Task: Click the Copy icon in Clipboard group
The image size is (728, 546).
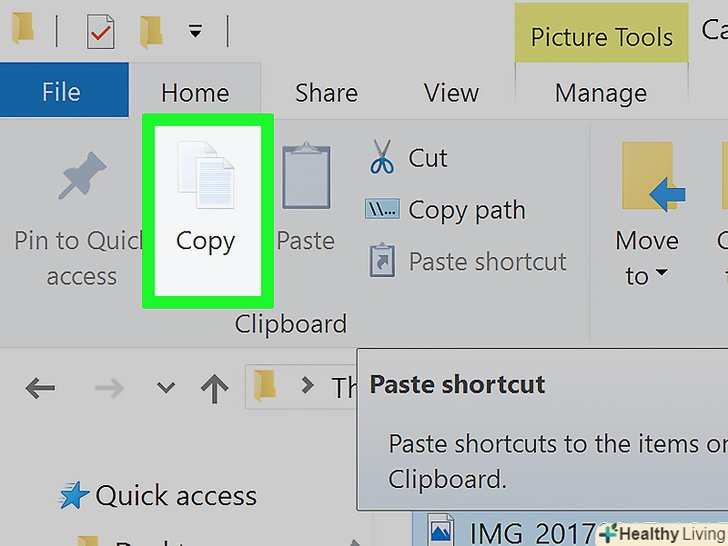Action: (205, 181)
